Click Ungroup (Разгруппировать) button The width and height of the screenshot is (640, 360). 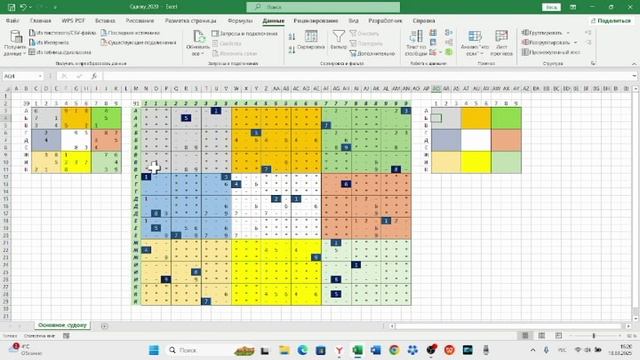point(546,42)
